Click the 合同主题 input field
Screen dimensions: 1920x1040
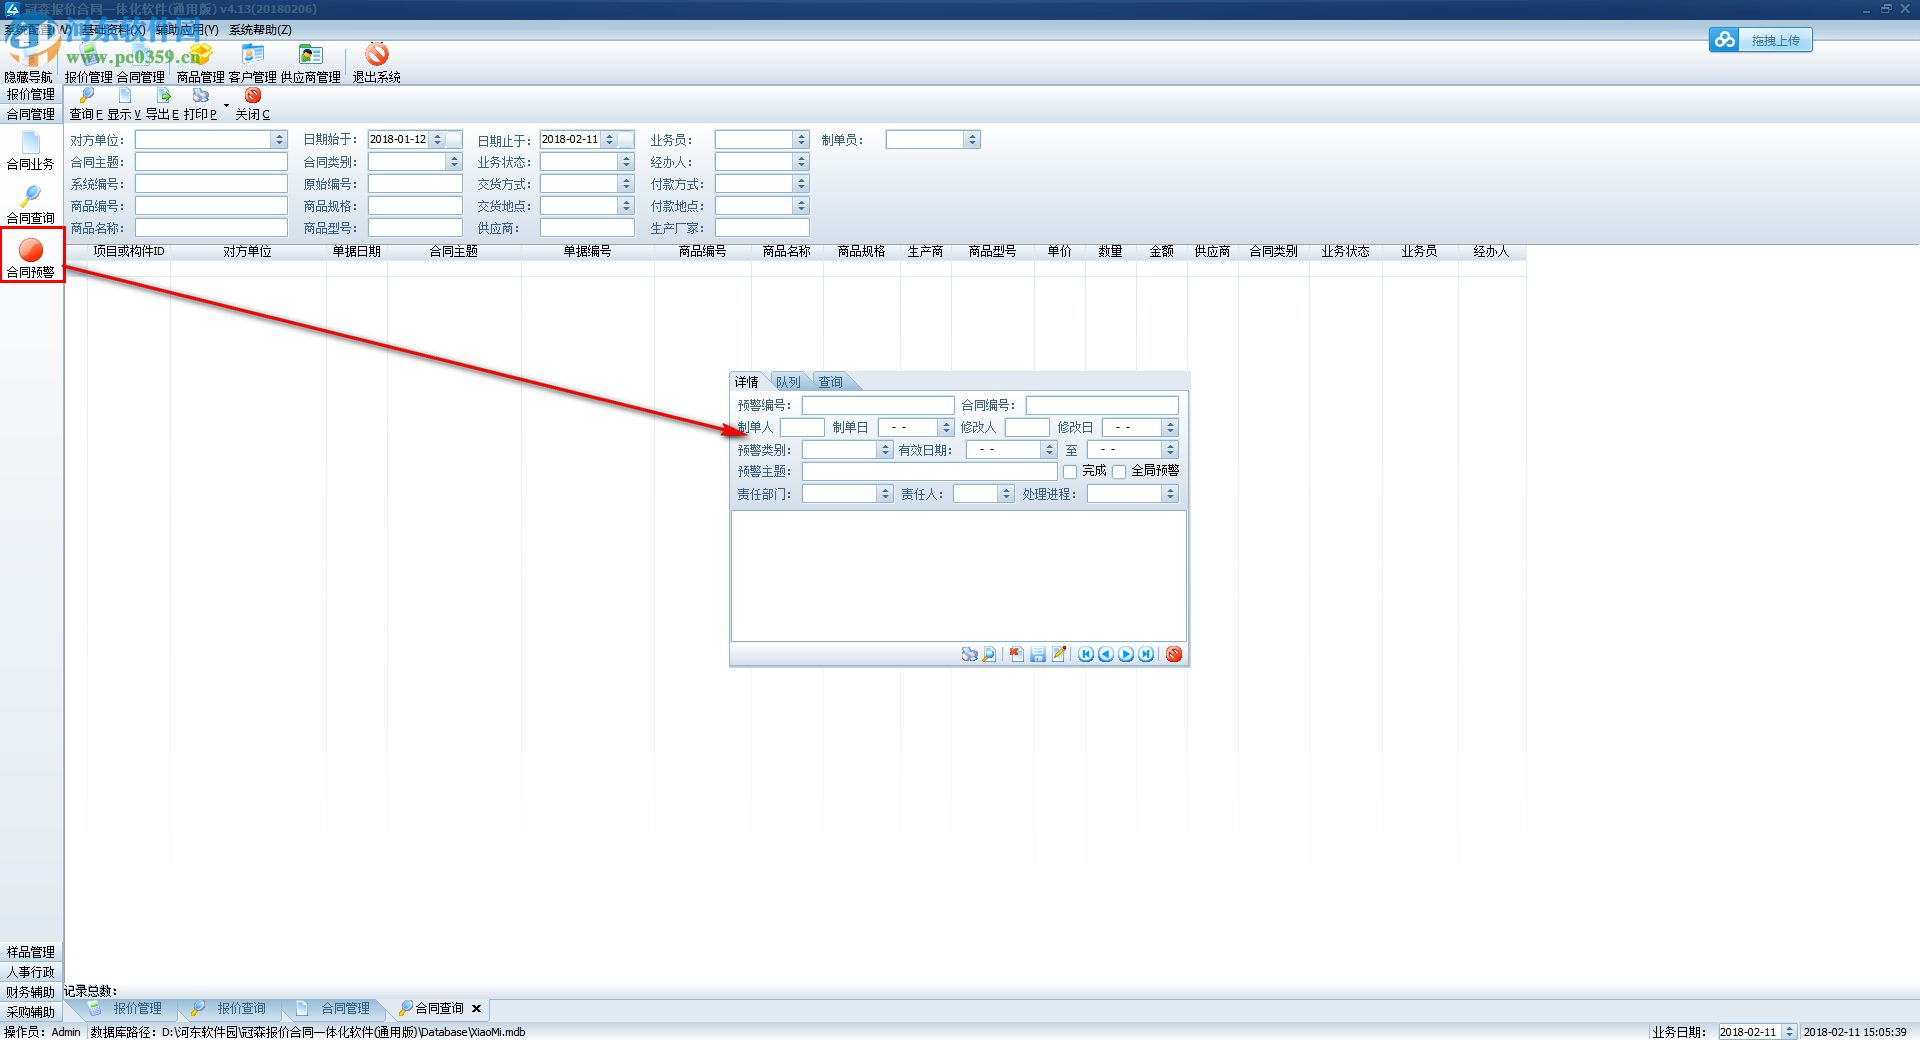pos(211,162)
